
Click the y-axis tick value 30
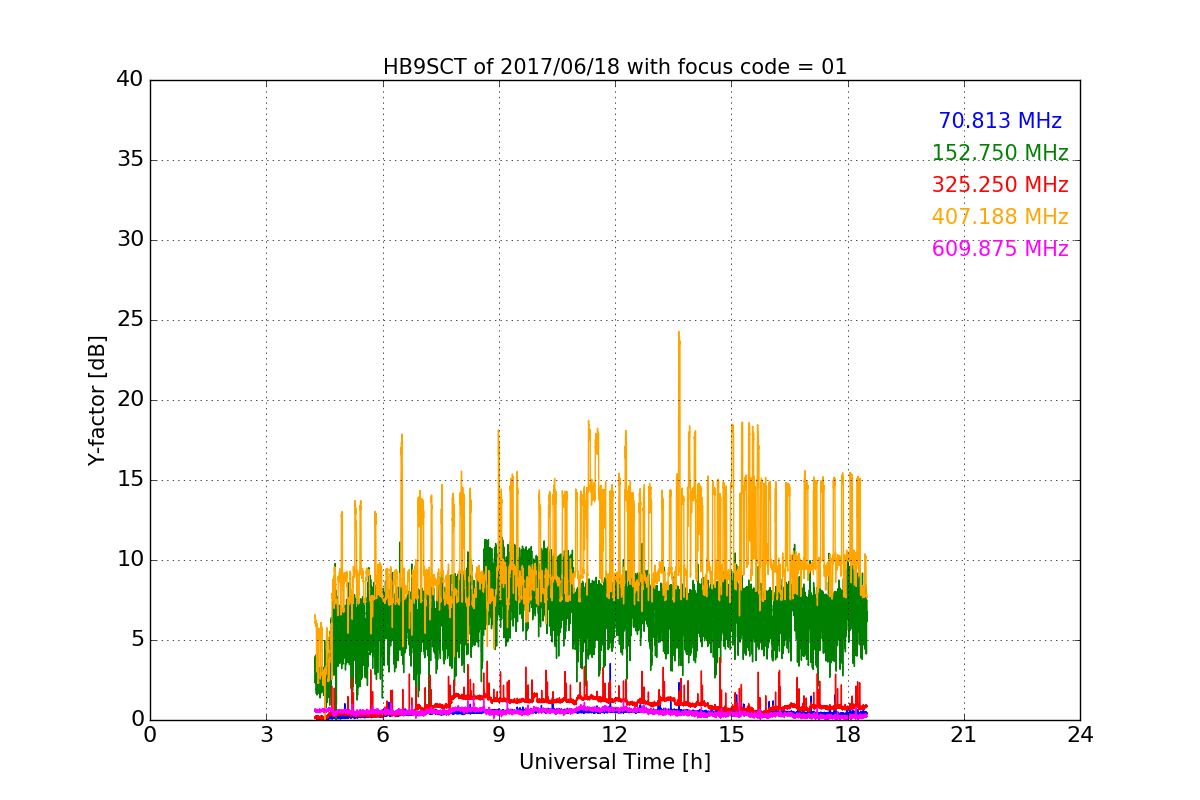click(x=129, y=240)
